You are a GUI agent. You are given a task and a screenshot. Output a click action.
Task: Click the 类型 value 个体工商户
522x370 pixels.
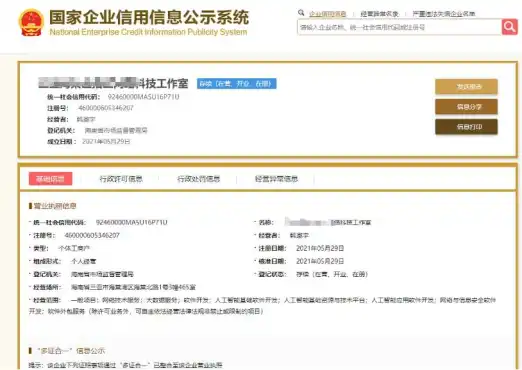pyautogui.click(x=74, y=248)
